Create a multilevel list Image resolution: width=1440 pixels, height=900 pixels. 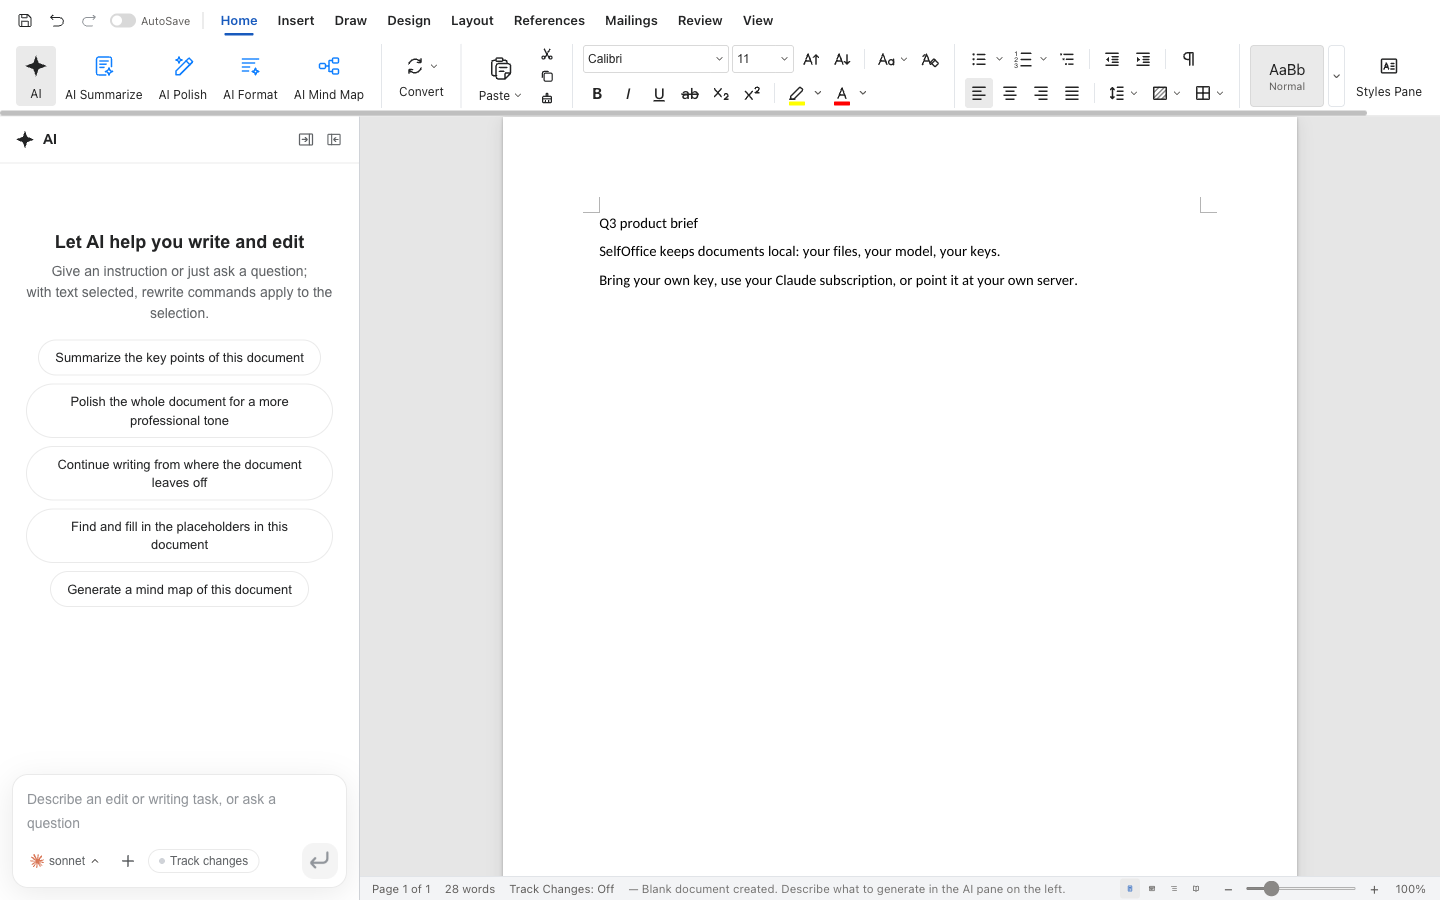(x=1067, y=60)
